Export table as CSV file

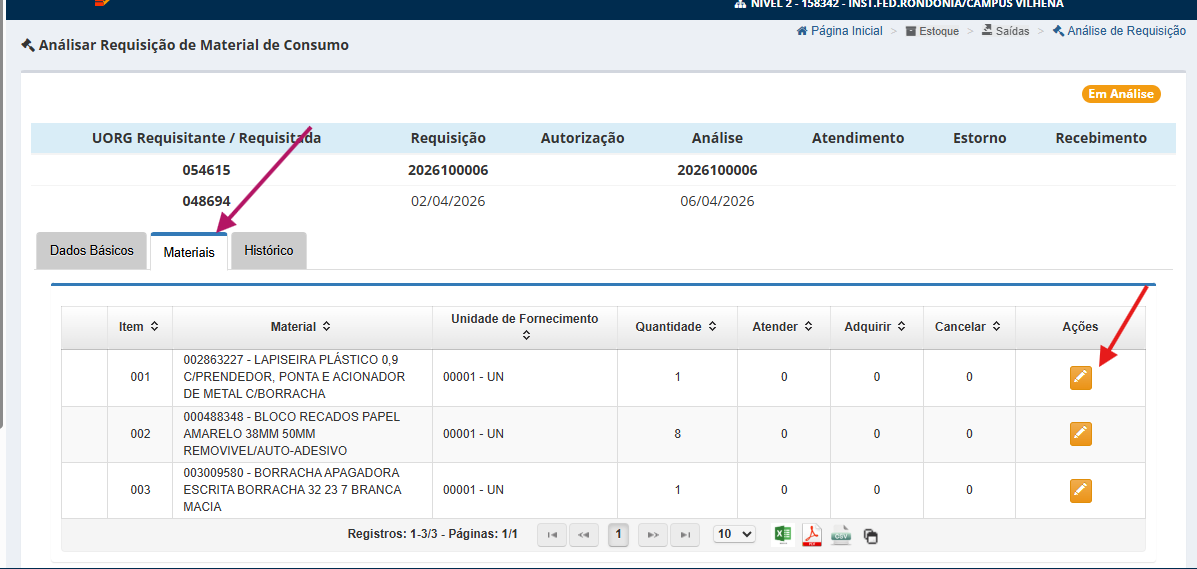841,535
